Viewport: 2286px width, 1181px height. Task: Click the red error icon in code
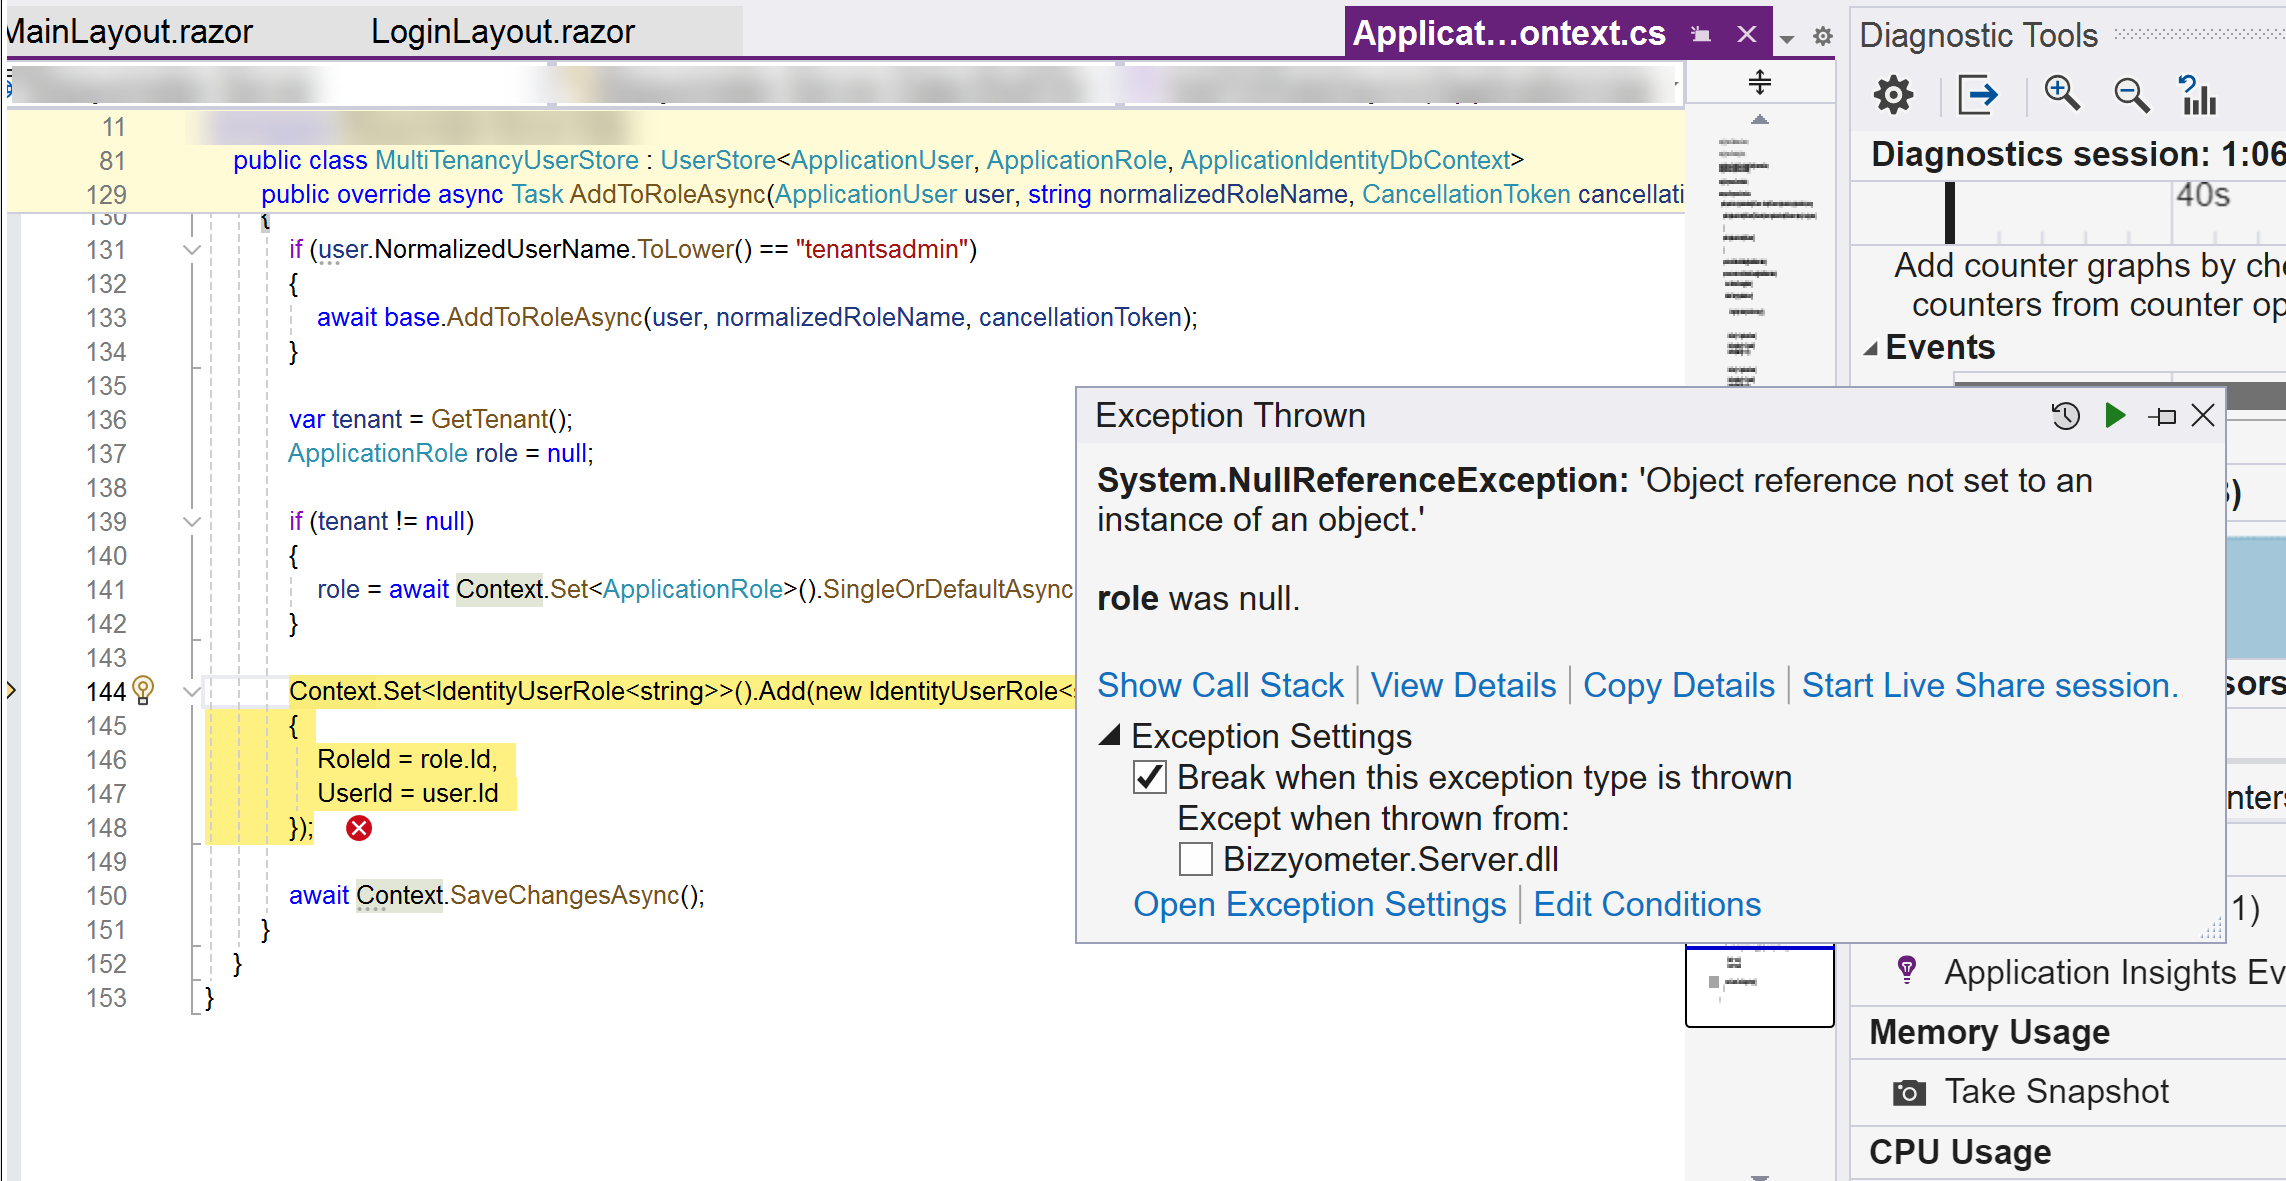(x=359, y=828)
